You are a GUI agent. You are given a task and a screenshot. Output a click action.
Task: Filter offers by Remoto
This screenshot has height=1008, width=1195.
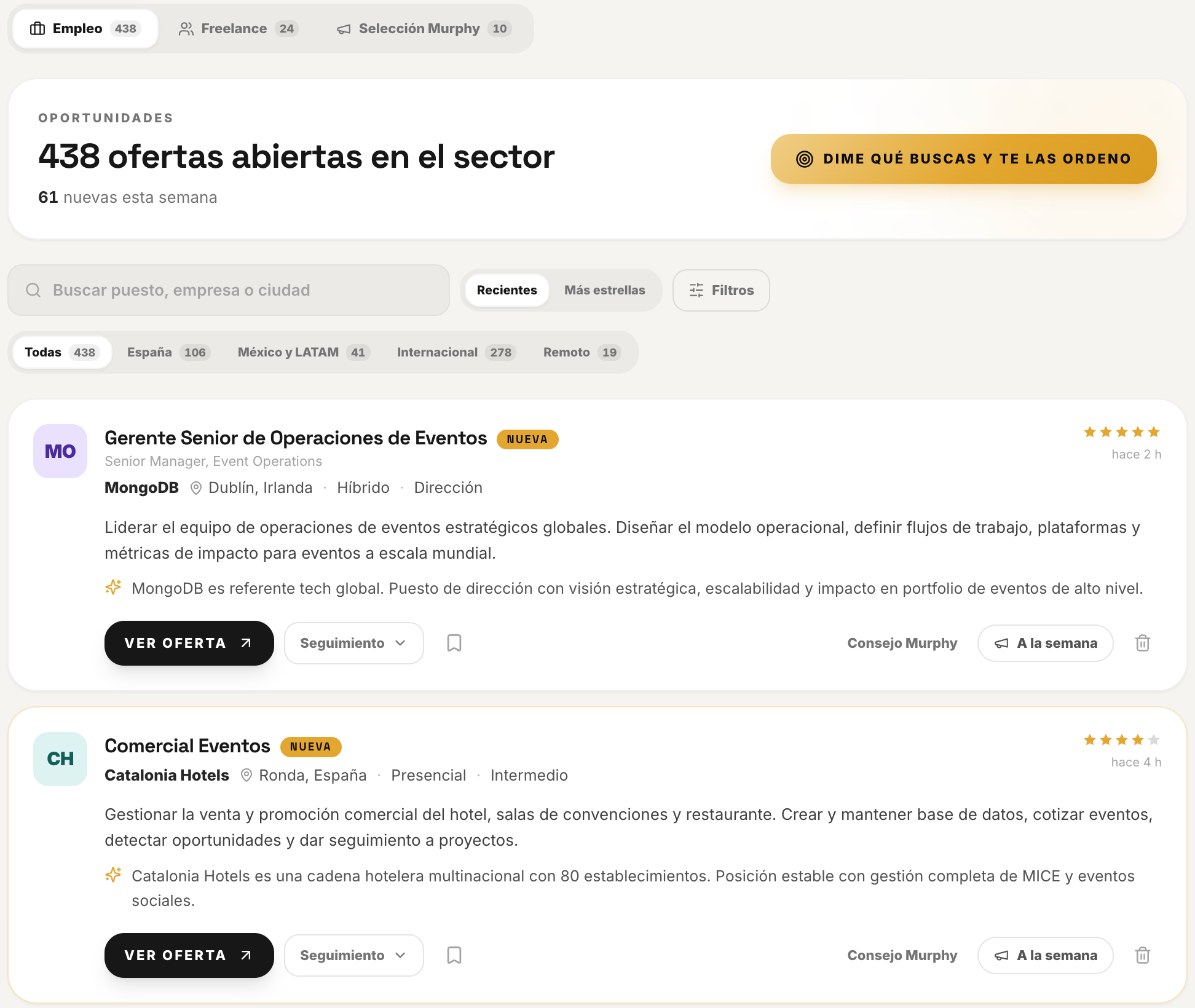pyautogui.click(x=581, y=352)
